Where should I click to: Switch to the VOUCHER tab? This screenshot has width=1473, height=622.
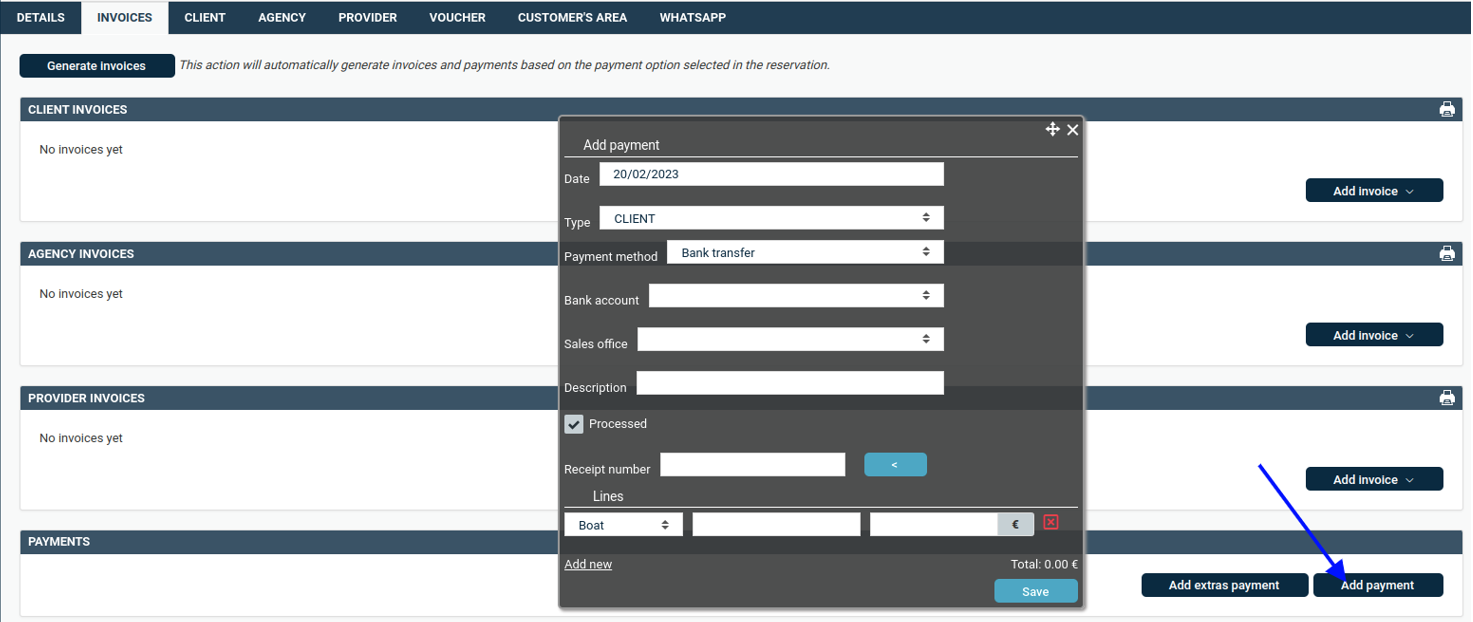457,18
